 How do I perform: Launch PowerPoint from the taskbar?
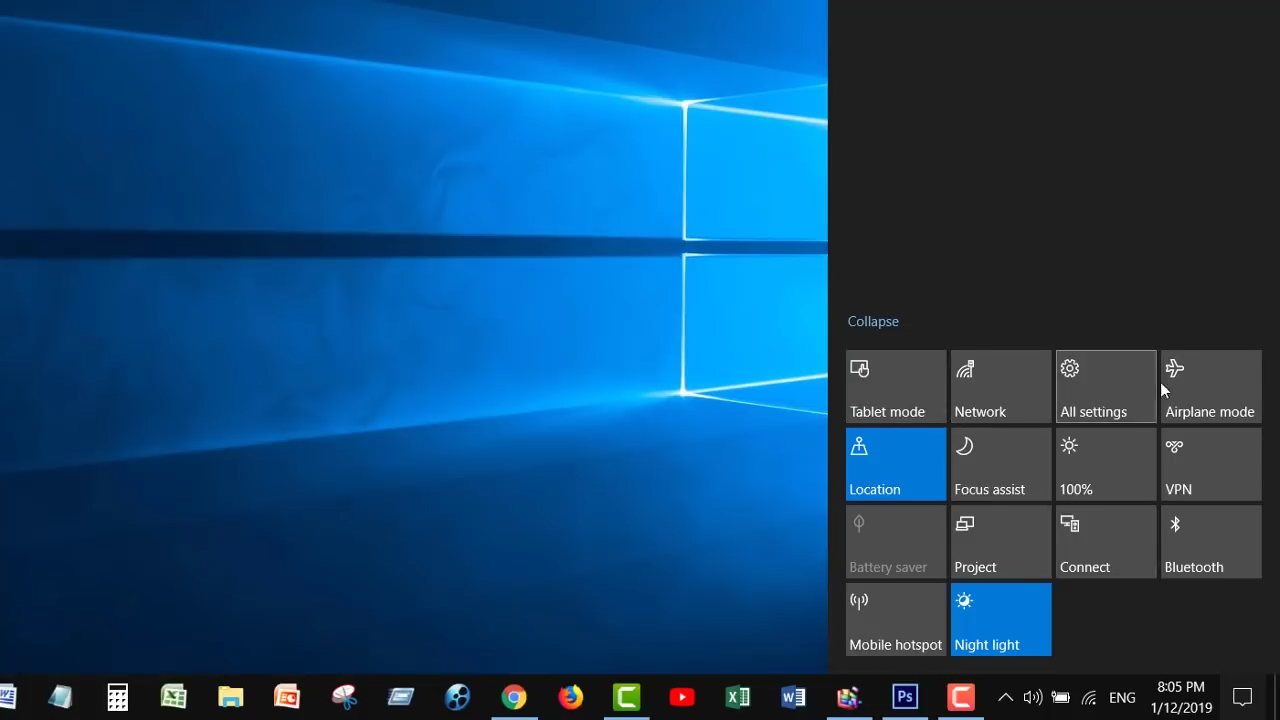click(287, 697)
